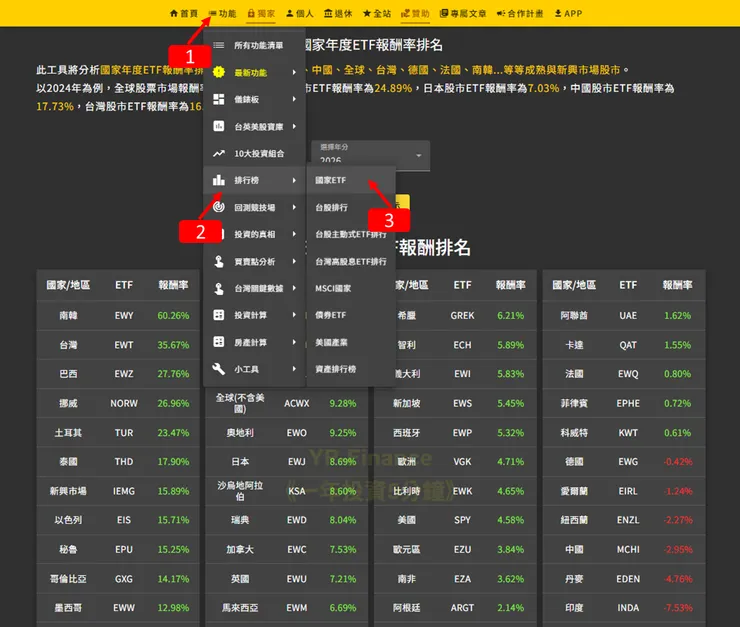Click the KSA ticker for 沙烏地阿拉伯
Screen dimensions: 740x627
coord(296,491)
